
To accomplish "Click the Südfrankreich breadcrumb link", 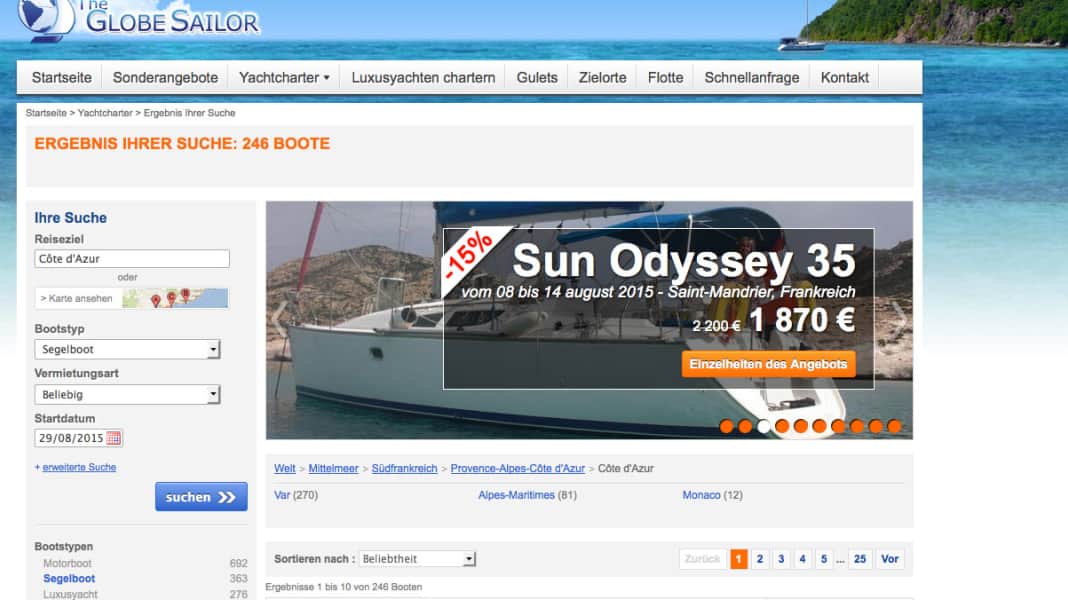I will tap(405, 469).
